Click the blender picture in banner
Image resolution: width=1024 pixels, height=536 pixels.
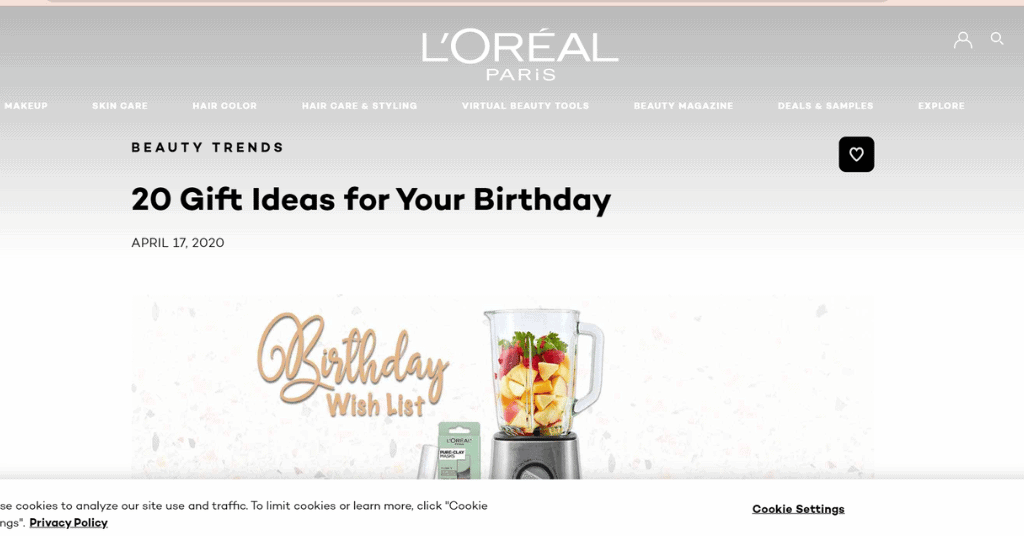[x=543, y=394]
